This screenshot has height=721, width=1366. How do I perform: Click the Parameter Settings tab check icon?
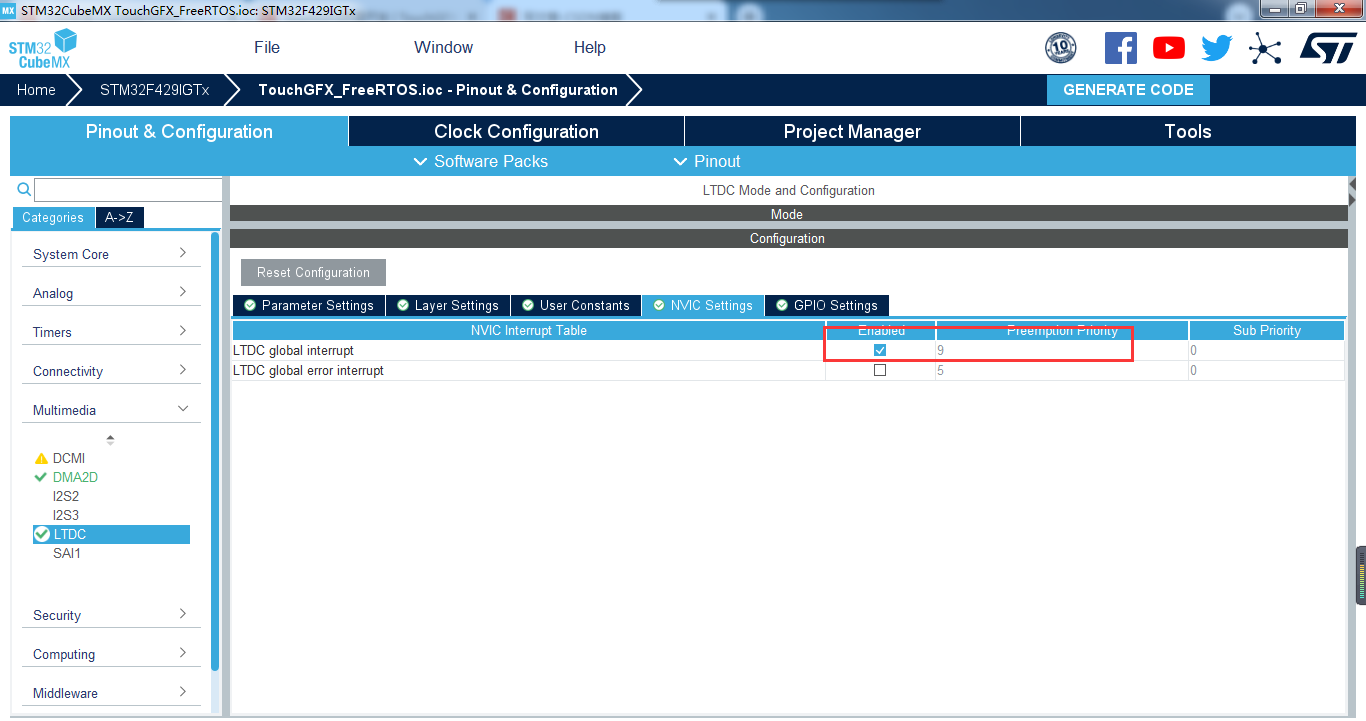(250, 305)
